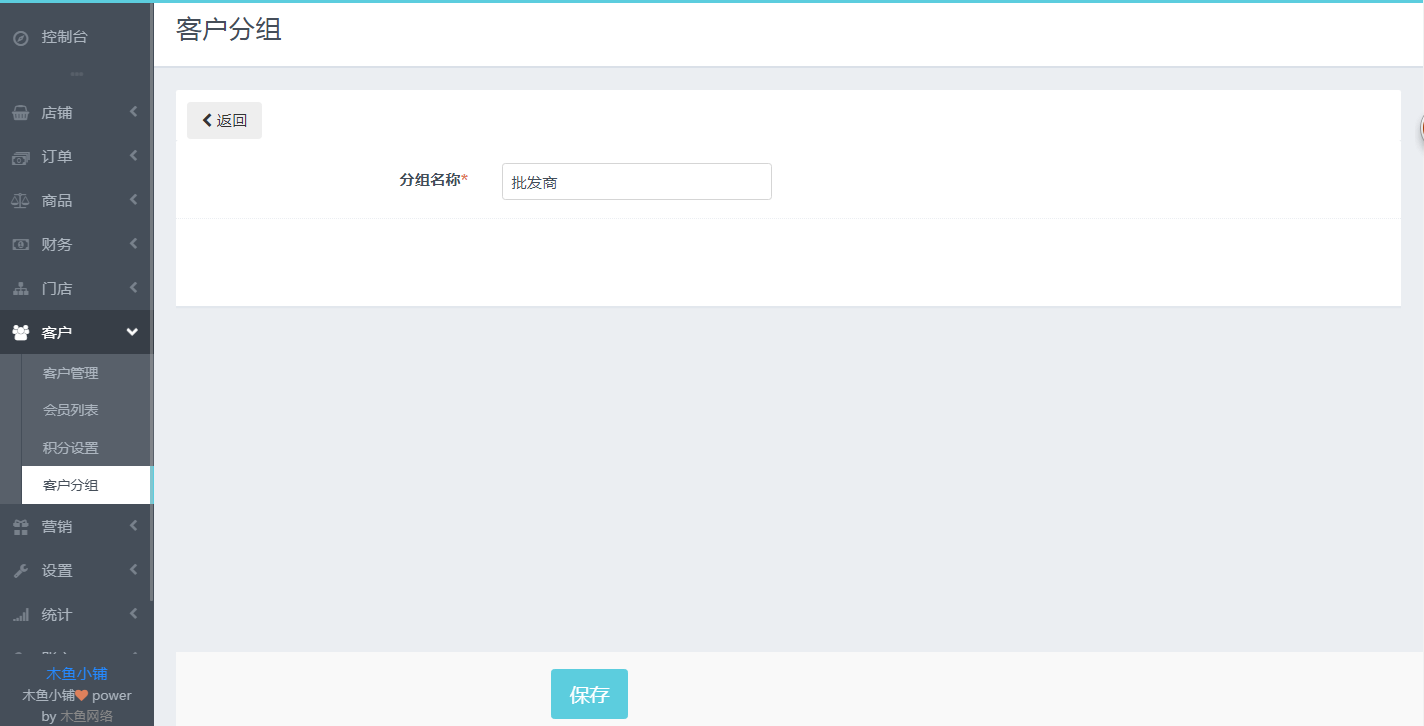The width and height of the screenshot is (1424, 726).
Task: Expand the 统计 submenu arrow
Action: click(133, 614)
